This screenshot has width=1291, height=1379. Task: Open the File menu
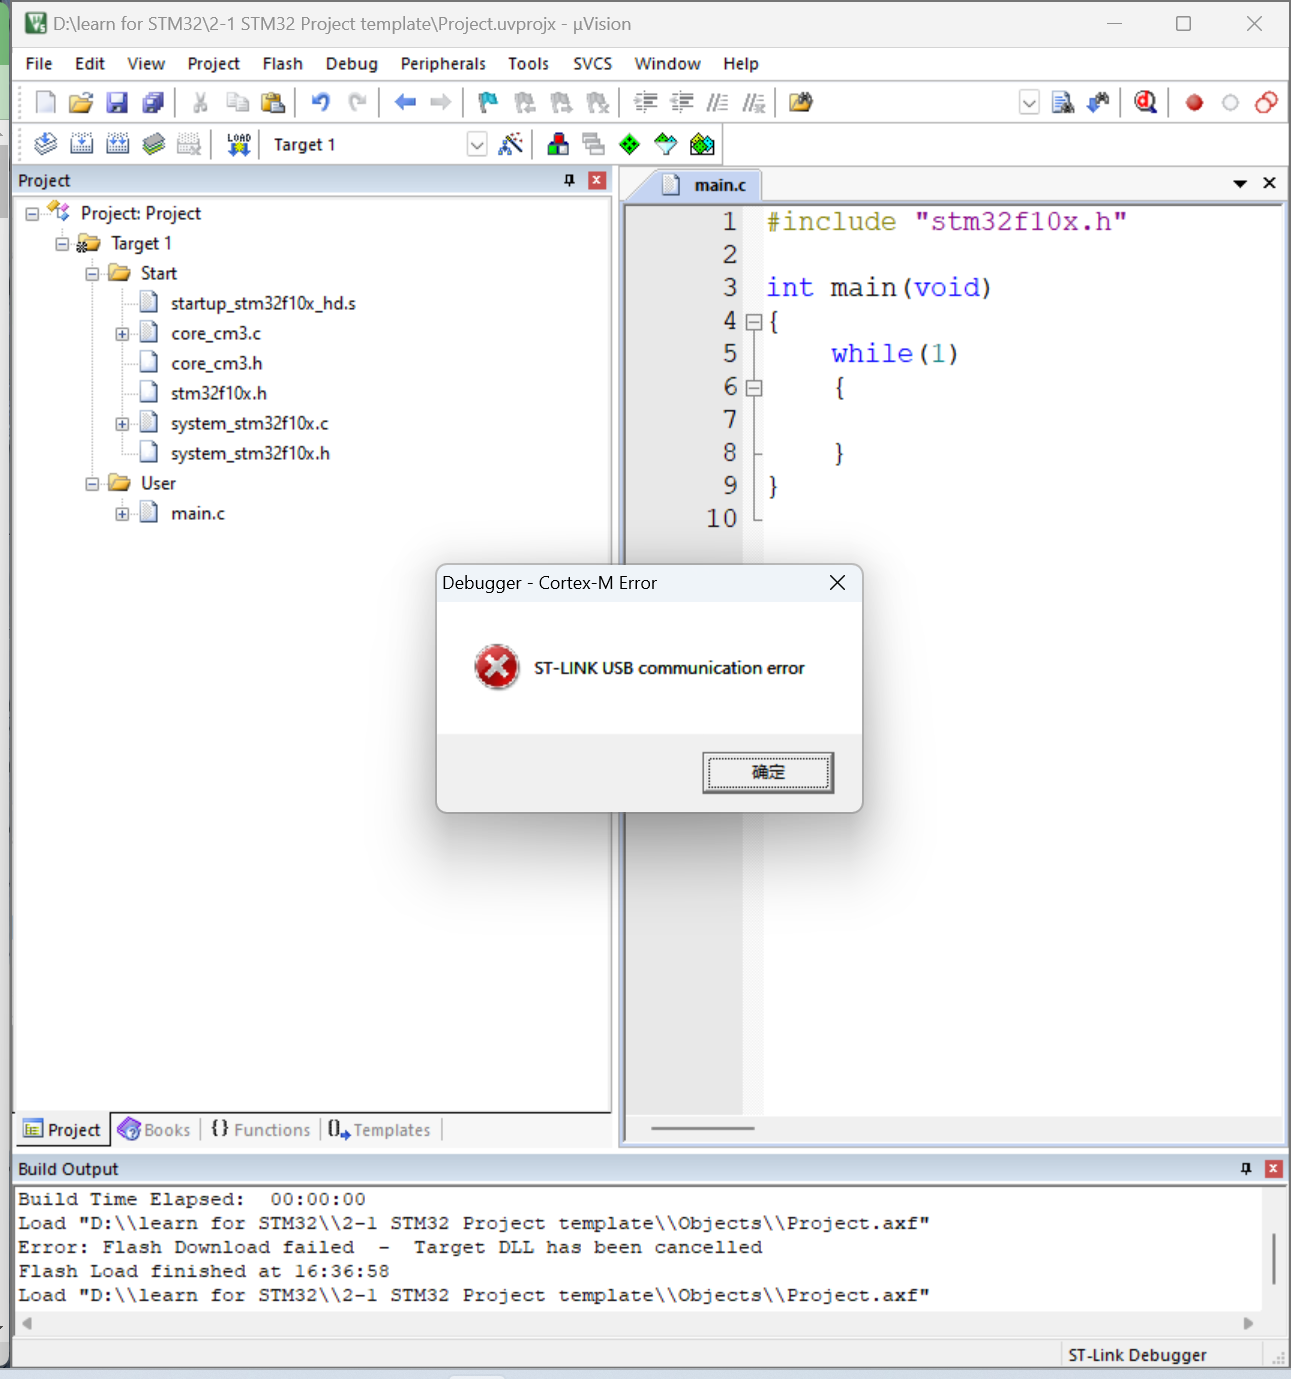tap(39, 64)
